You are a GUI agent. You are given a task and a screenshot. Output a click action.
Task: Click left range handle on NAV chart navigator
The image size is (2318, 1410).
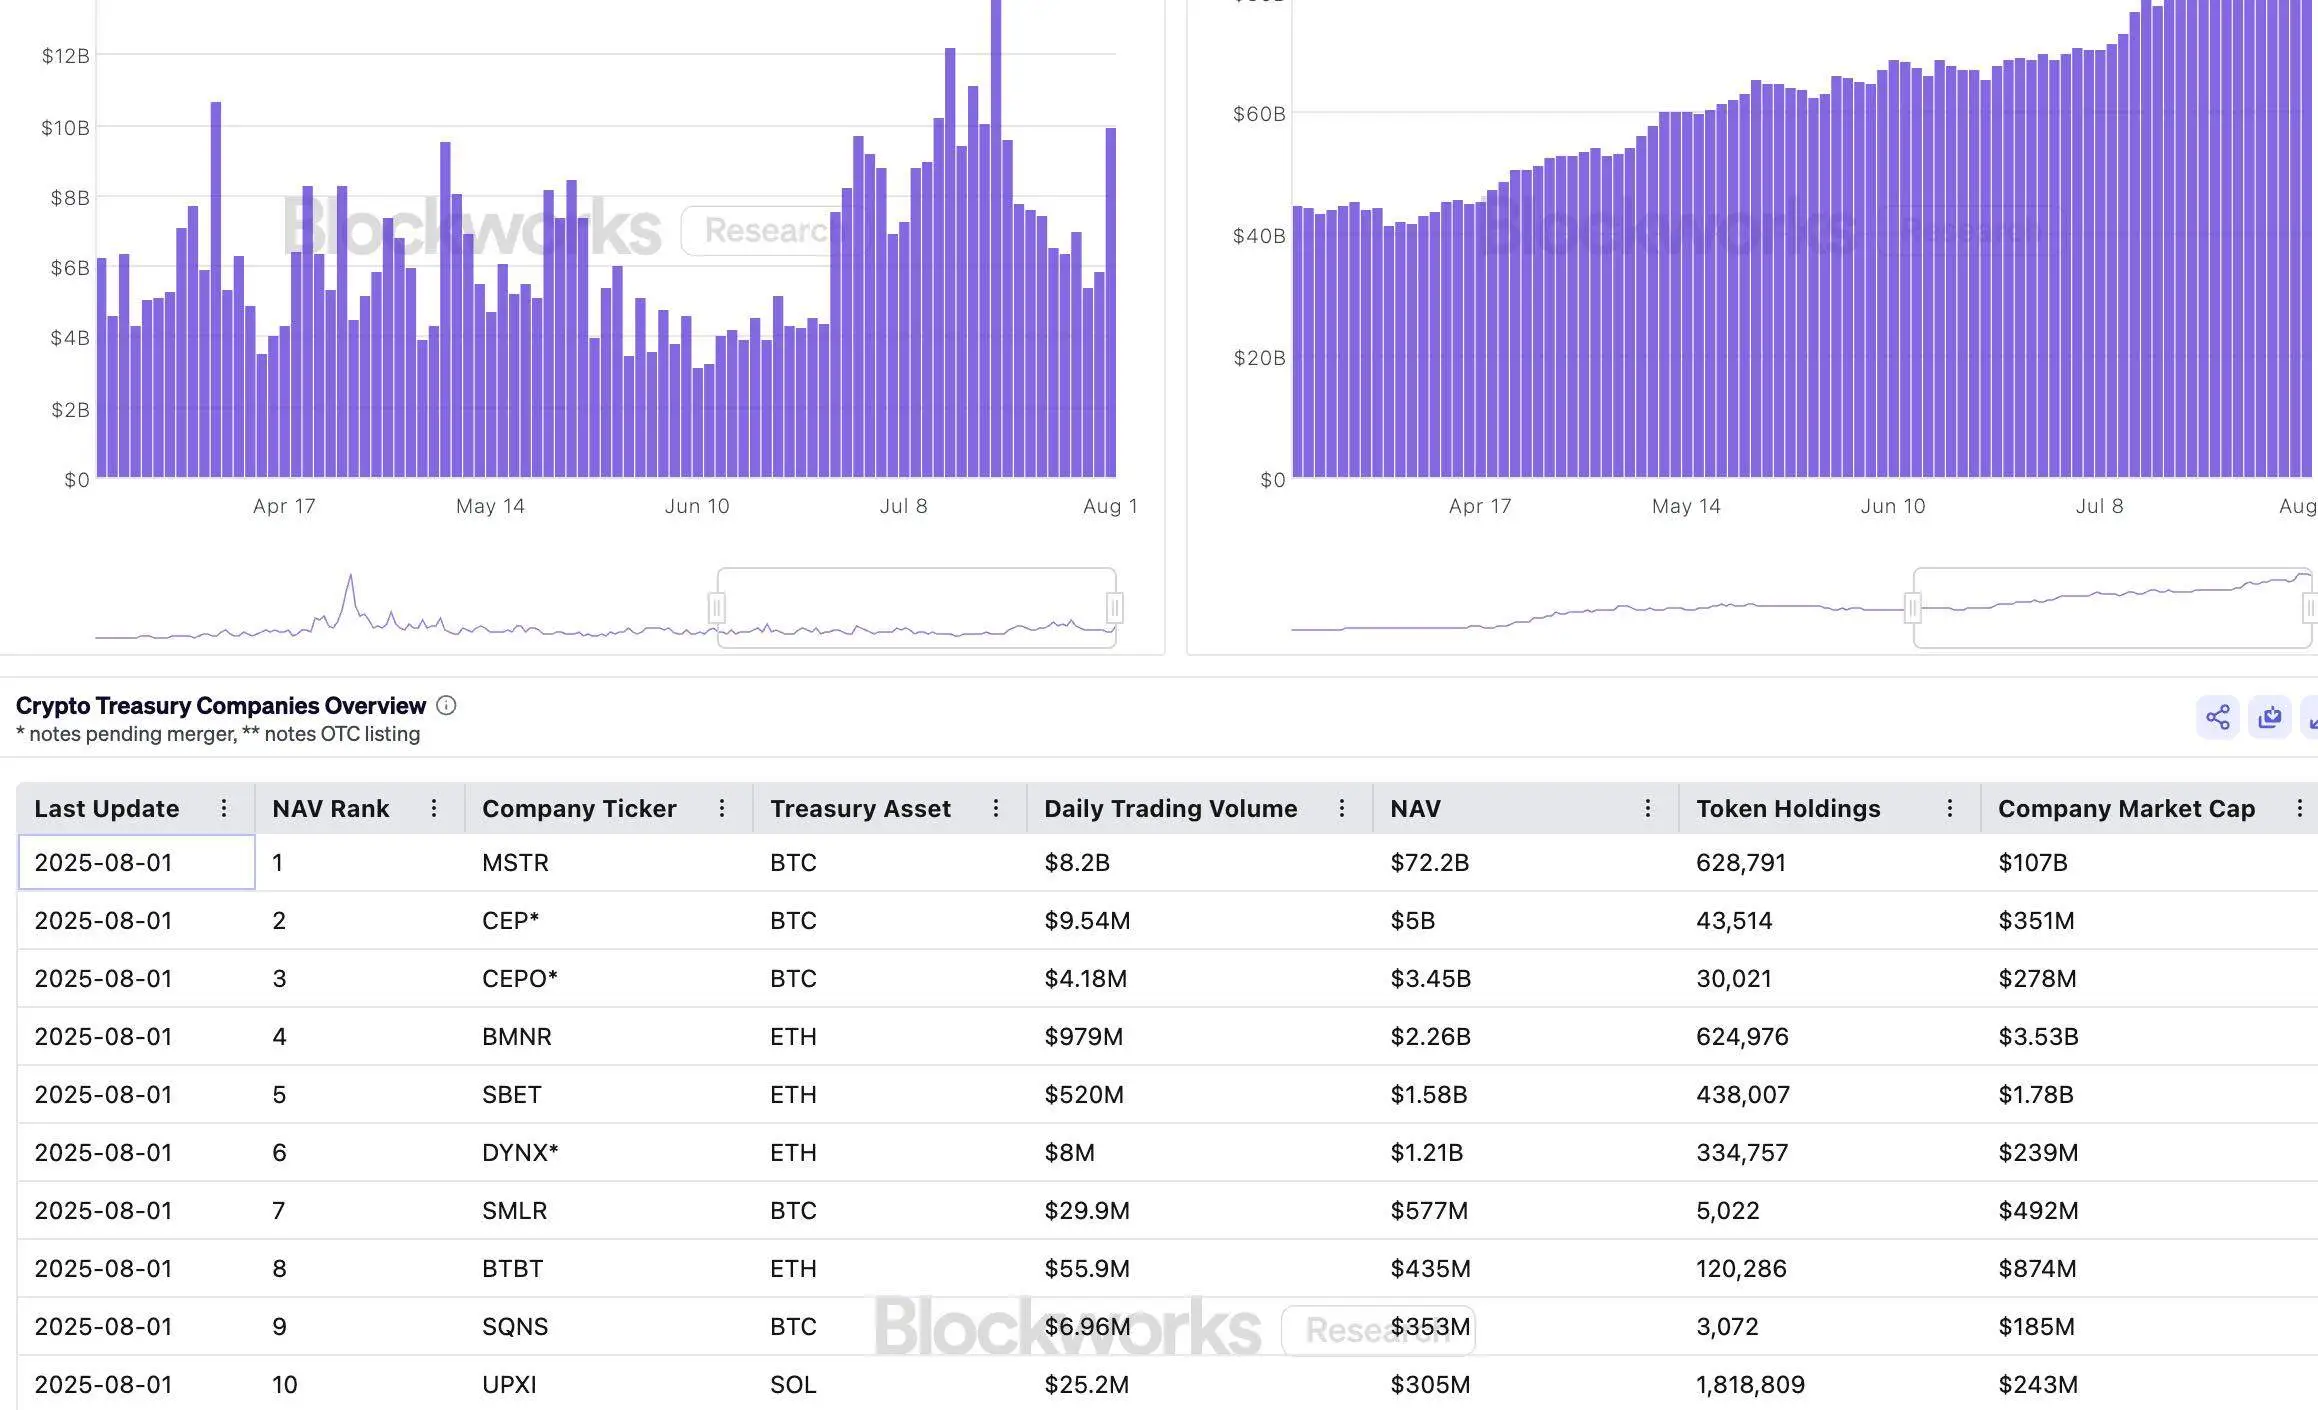[x=1913, y=607]
